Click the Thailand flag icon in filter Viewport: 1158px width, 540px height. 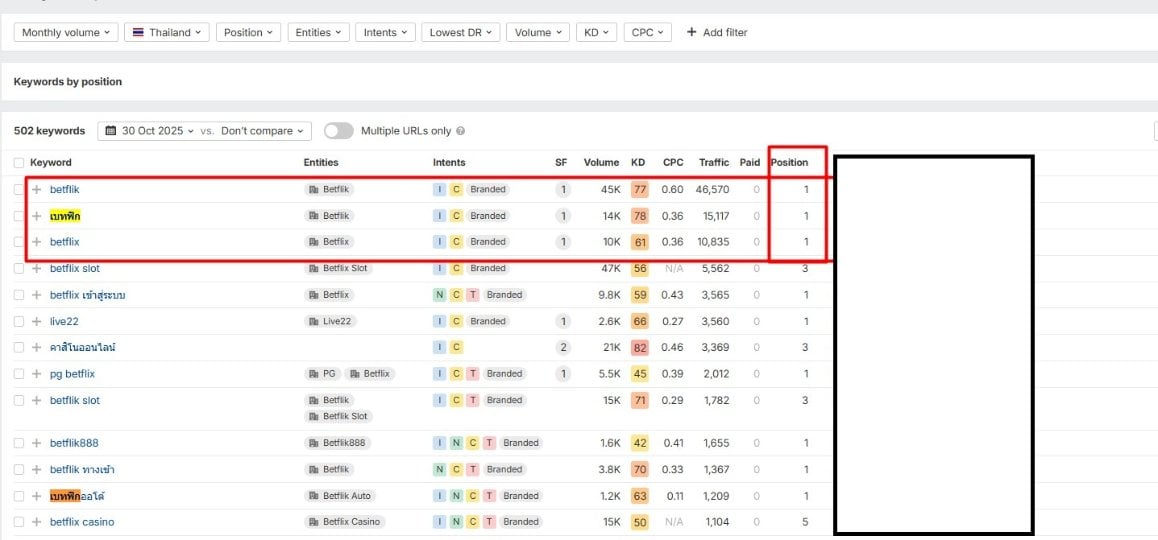(138, 32)
